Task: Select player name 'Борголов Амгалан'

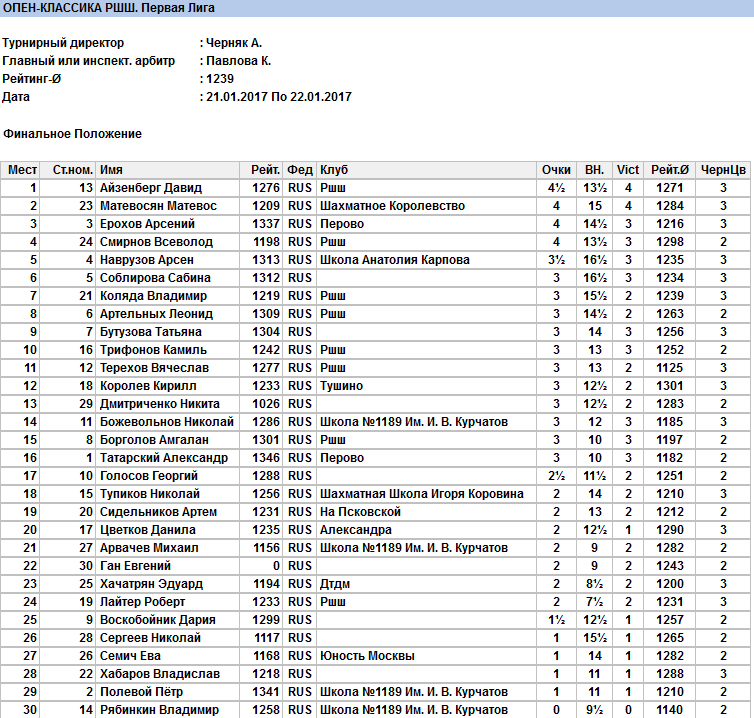Action: tap(154, 440)
